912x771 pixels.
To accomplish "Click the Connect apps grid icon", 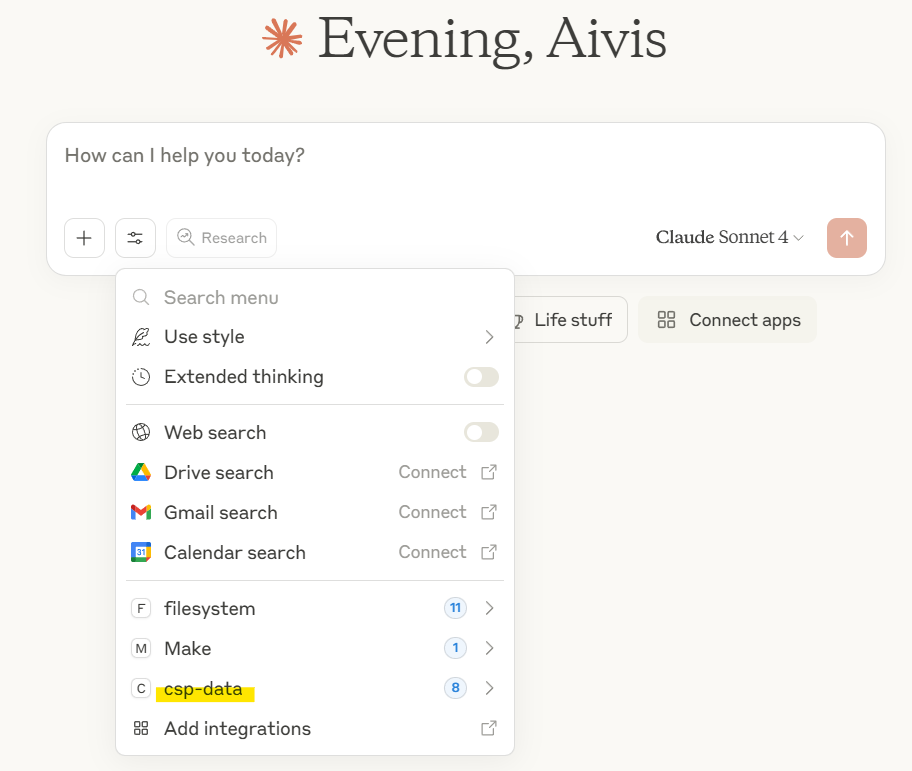I will tap(667, 320).
